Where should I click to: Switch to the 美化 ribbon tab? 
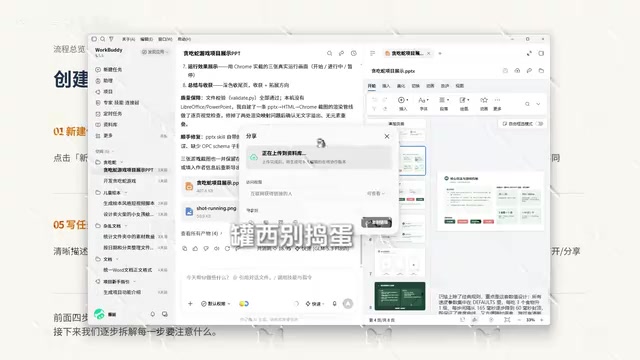click(401, 86)
